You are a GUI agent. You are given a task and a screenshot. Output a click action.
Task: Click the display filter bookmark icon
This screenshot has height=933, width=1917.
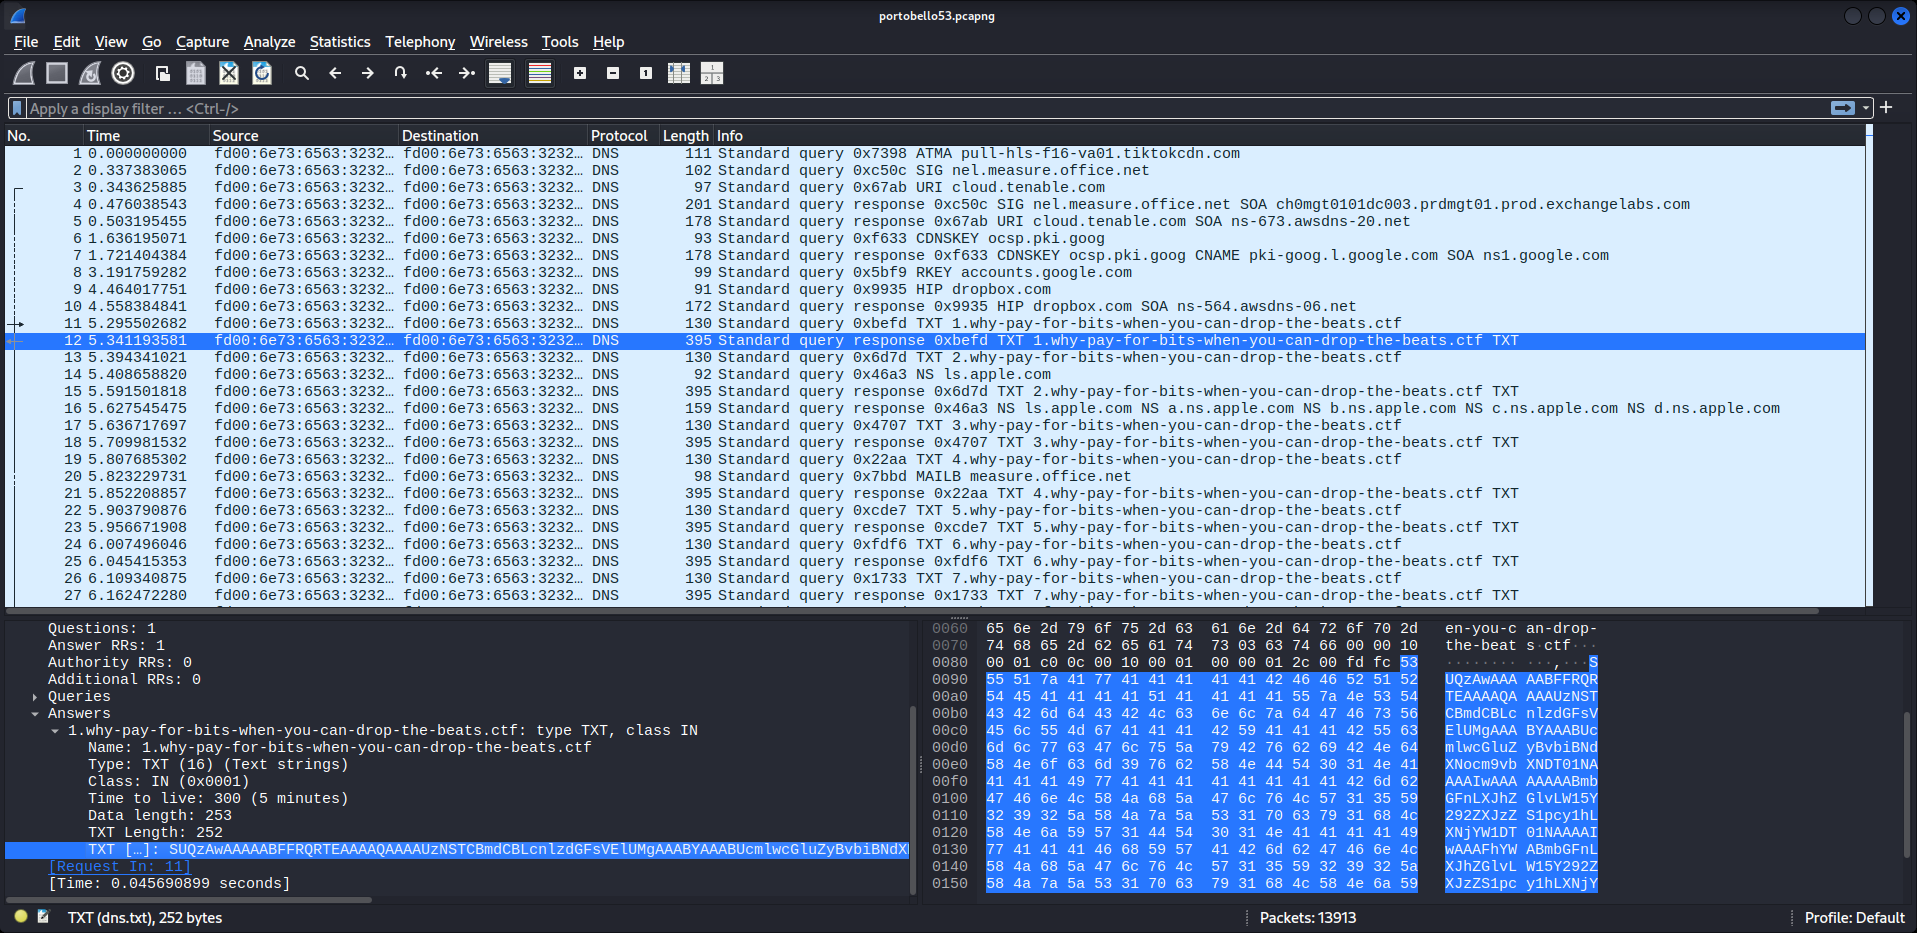pos(17,108)
